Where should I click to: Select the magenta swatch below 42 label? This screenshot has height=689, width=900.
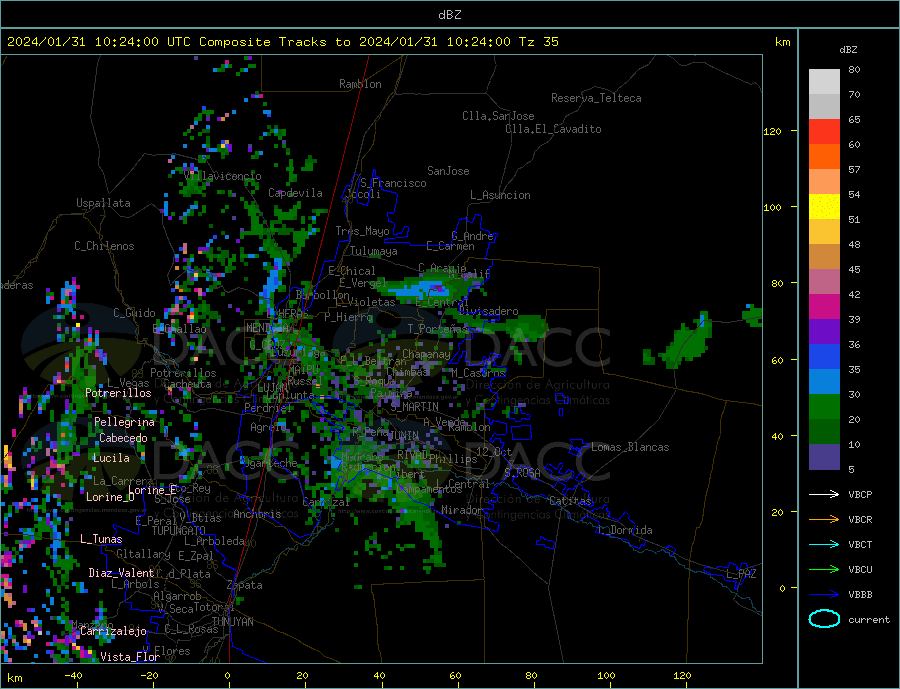tap(824, 307)
